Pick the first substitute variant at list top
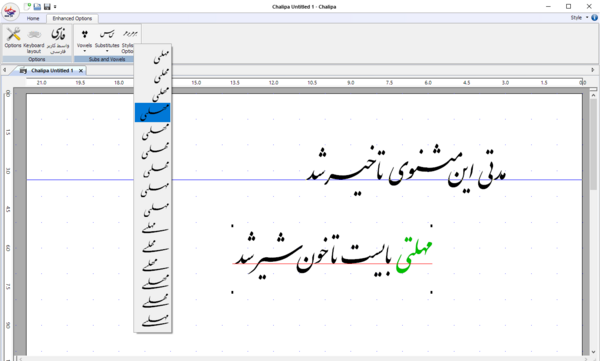Image resolution: width=600 pixels, height=361 pixels. click(161, 56)
